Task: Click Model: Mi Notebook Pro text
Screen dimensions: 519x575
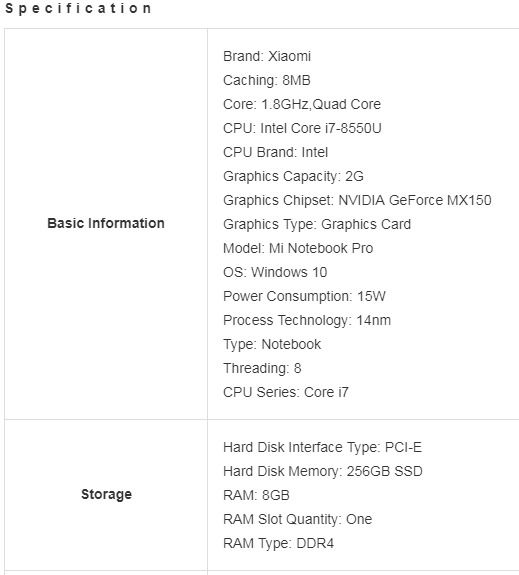Action: tap(298, 248)
